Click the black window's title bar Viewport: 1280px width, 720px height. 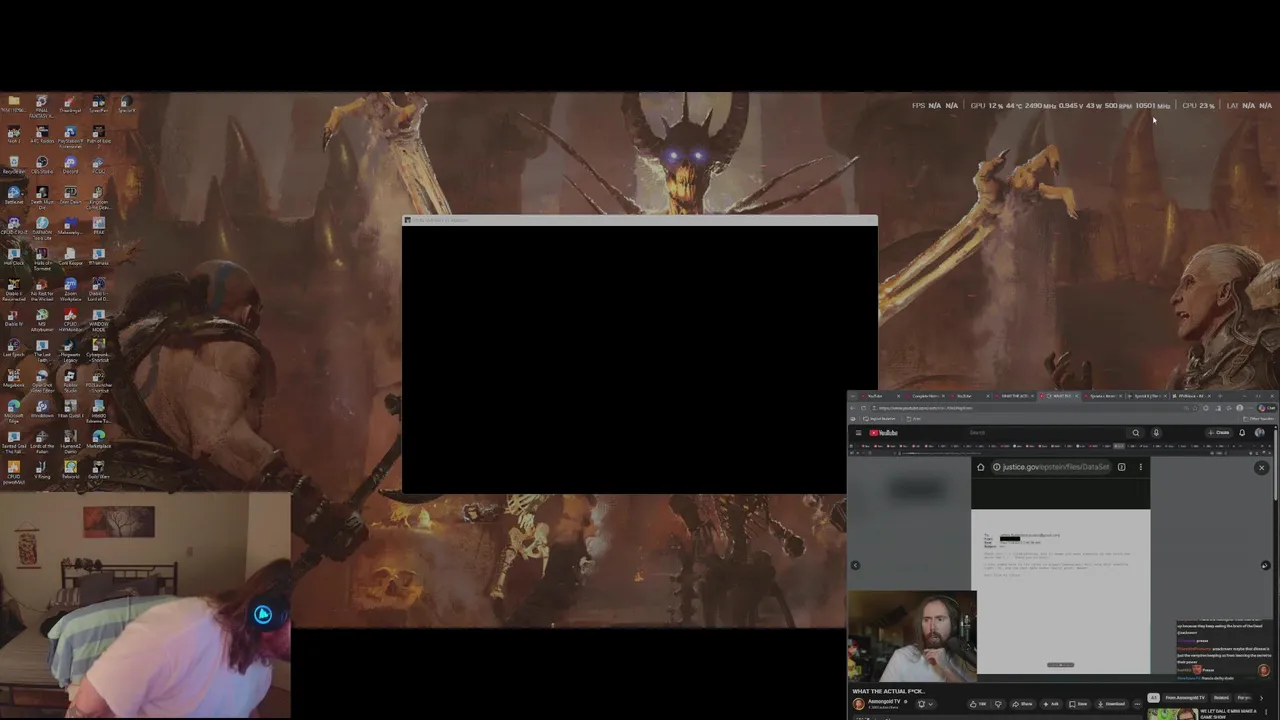[x=640, y=220]
